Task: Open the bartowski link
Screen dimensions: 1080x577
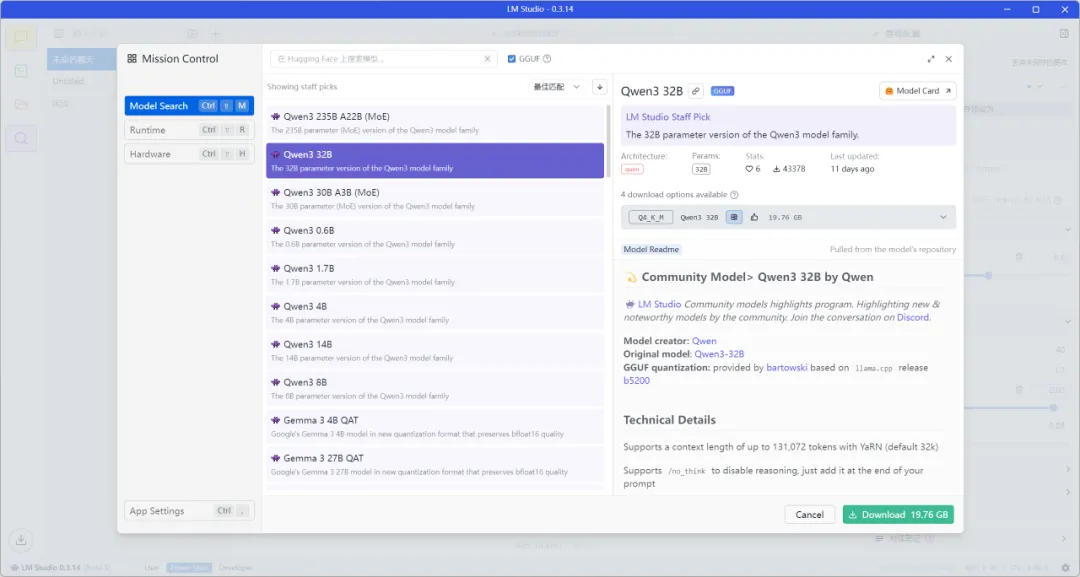Action: pos(787,368)
